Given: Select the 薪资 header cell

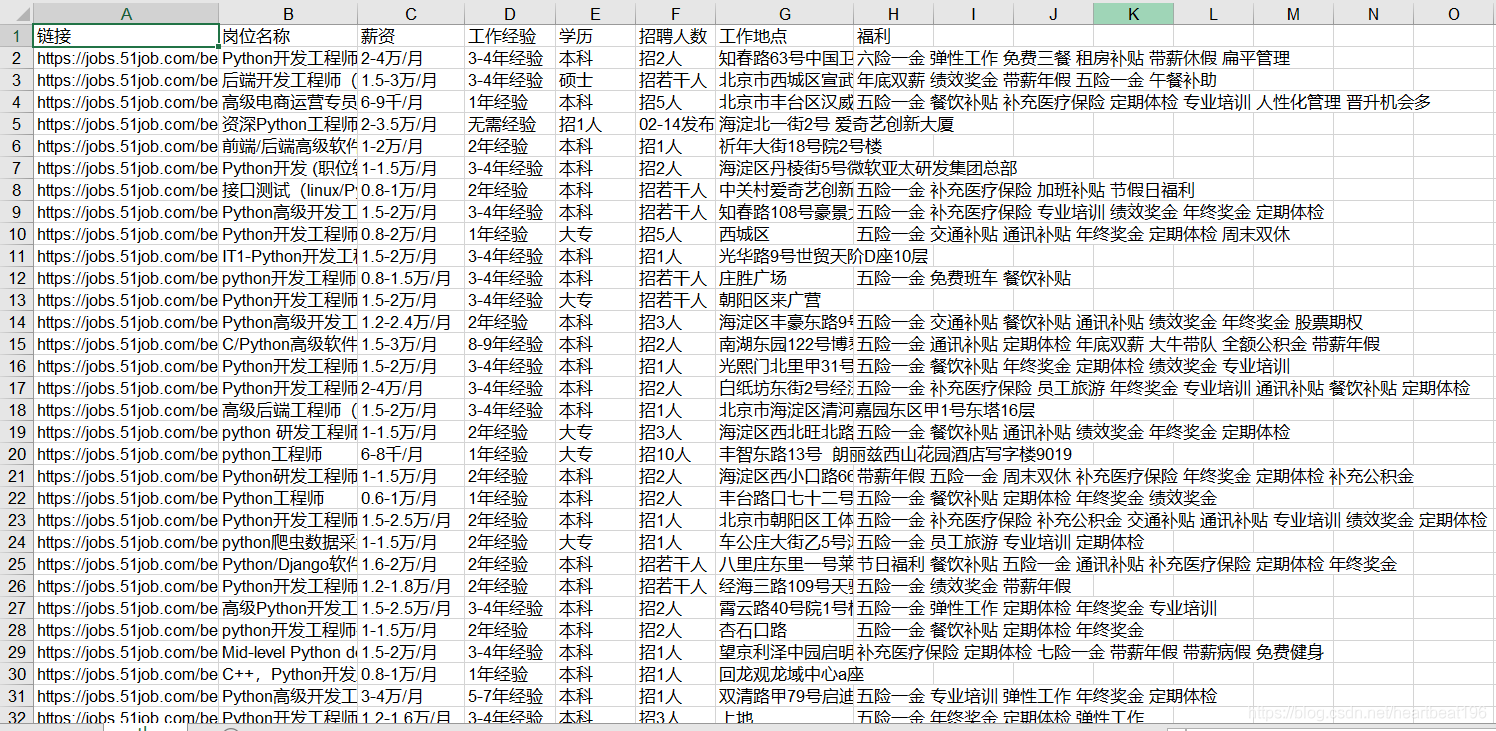Looking at the screenshot, I should [411, 36].
